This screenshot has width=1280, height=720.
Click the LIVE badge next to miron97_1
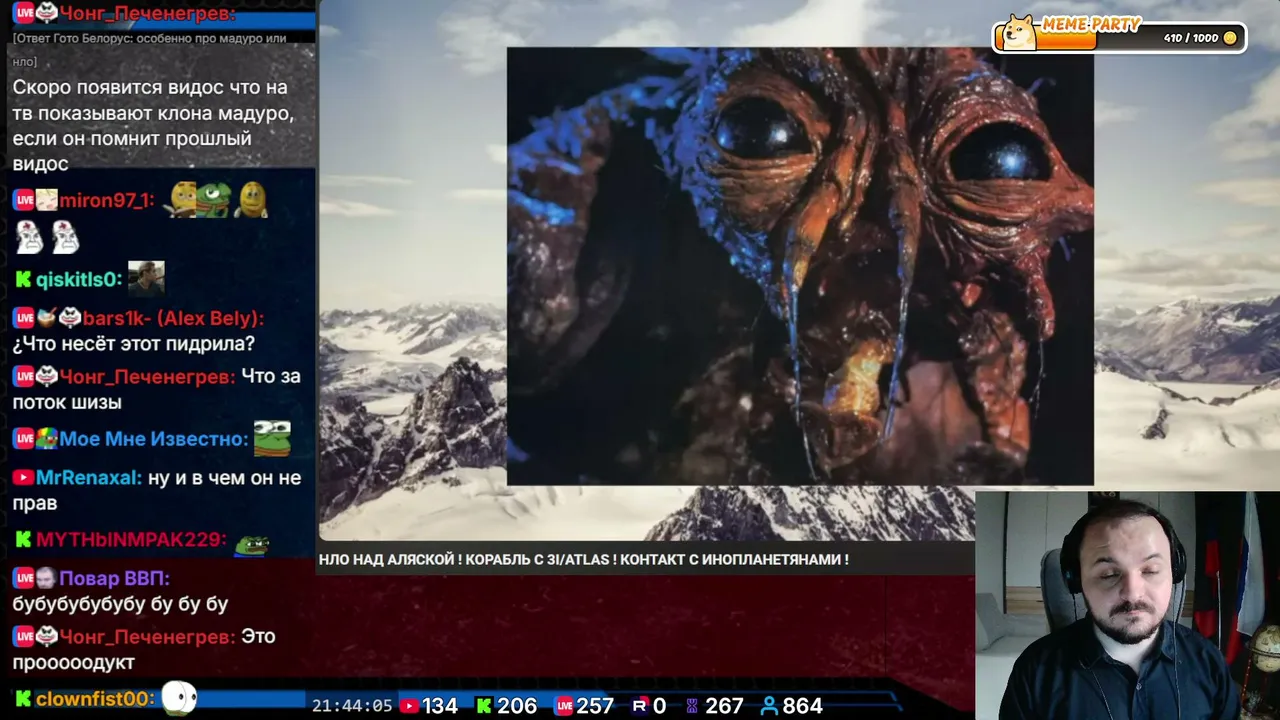[x=24, y=200]
